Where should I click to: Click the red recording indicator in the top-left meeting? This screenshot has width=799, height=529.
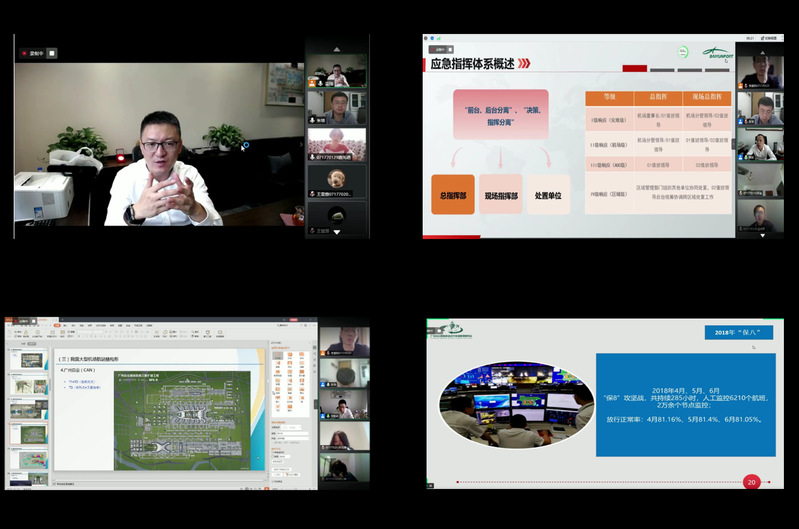coord(24,53)
